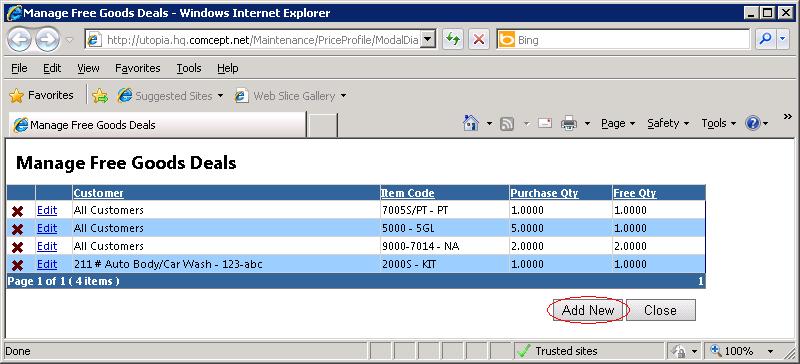The height and width of the screenshot is (364, 800).
Task: Click the Read Mail envelope icon
Action: click(x=545, y=123)
